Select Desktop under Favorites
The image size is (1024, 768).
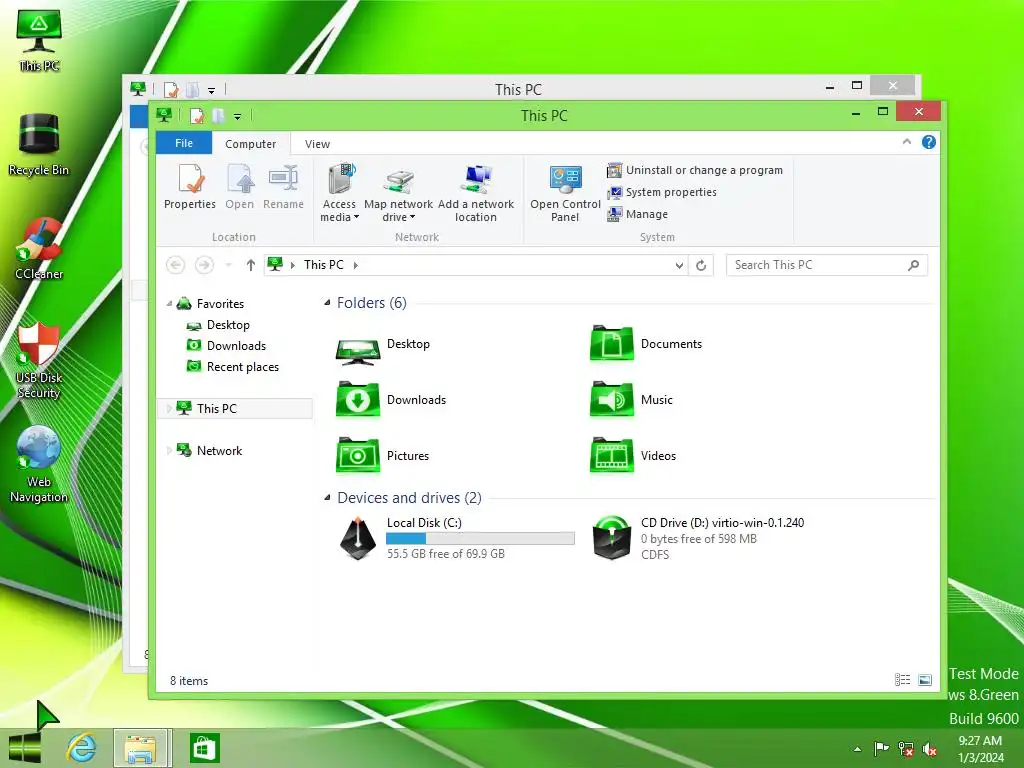click(228, 325)
